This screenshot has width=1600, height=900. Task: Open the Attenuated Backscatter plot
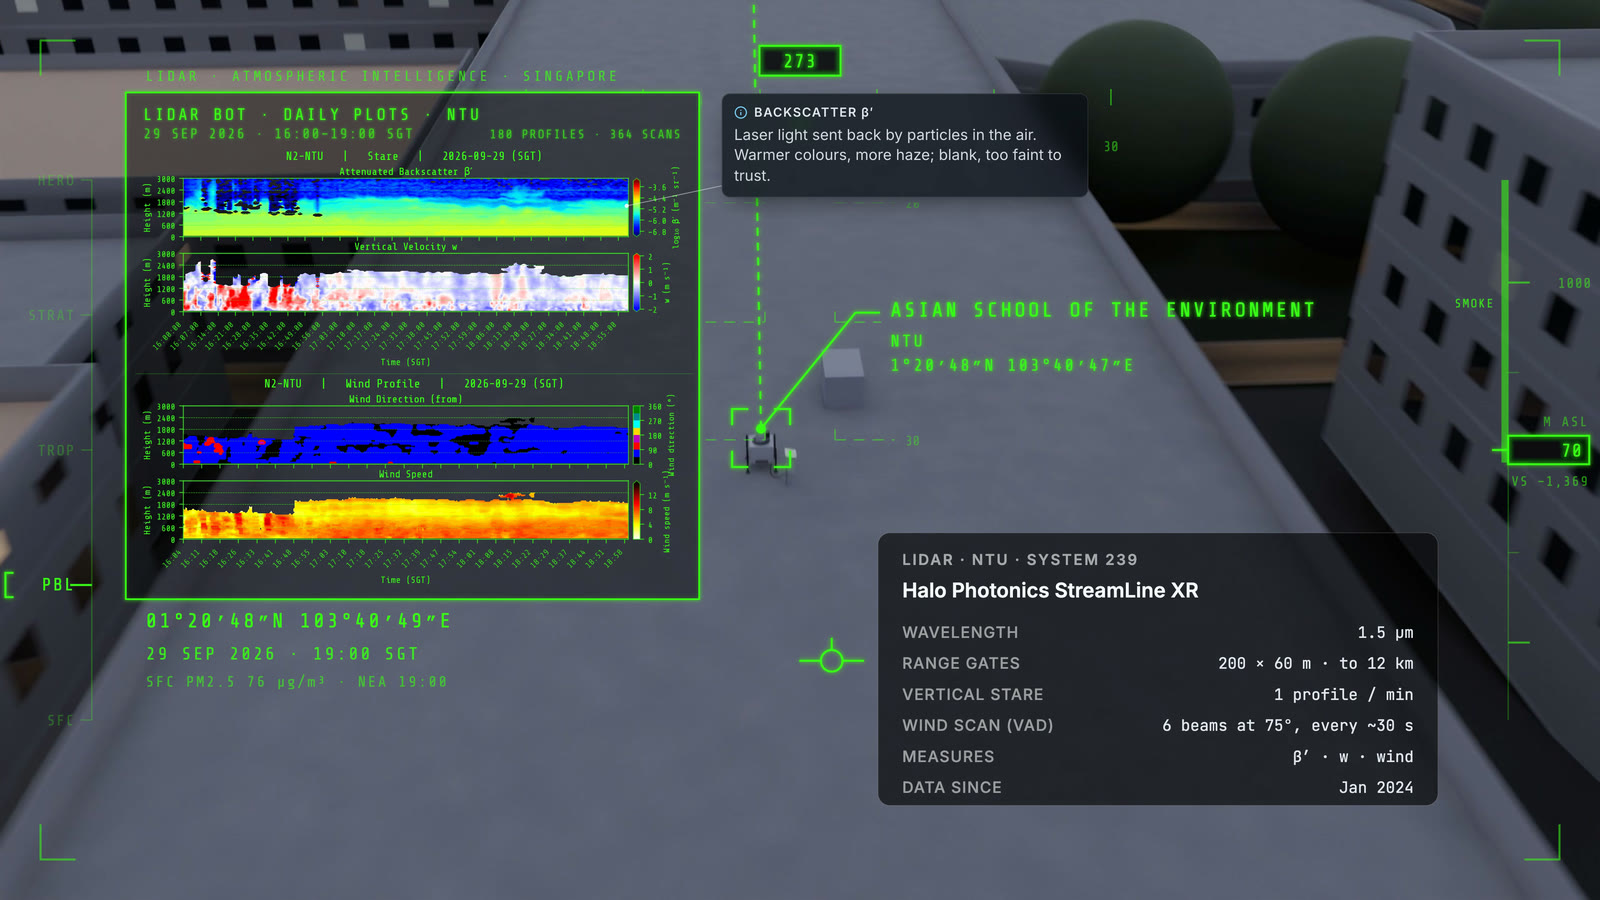(405, 208)
